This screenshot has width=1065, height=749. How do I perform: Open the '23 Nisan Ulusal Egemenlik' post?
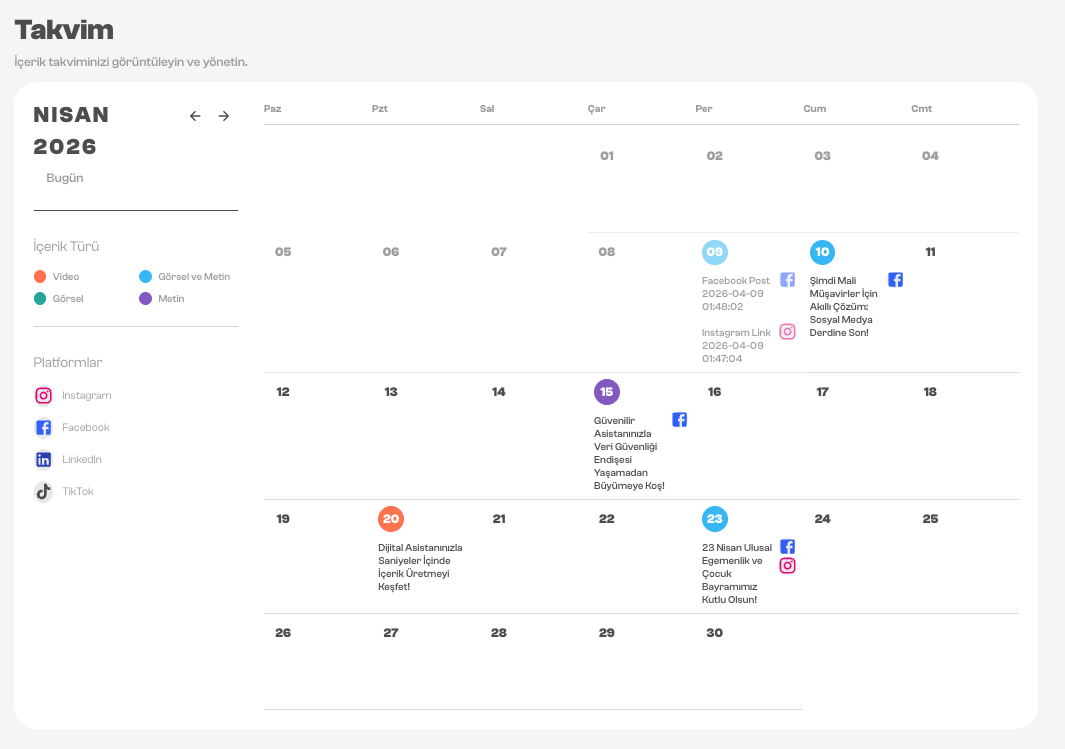pos(737,573)
